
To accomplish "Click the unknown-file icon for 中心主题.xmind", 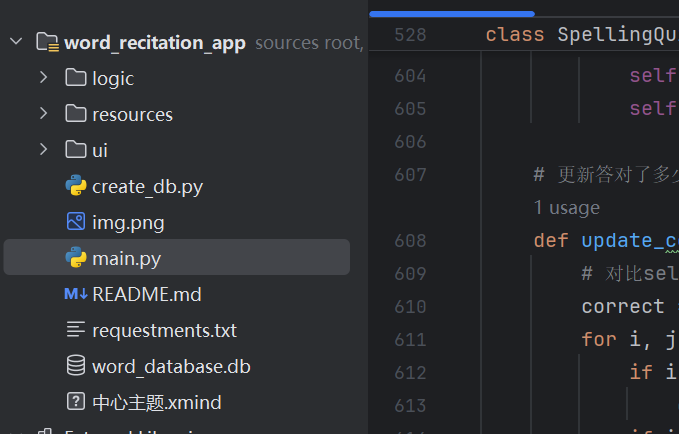I will [75, 402].
